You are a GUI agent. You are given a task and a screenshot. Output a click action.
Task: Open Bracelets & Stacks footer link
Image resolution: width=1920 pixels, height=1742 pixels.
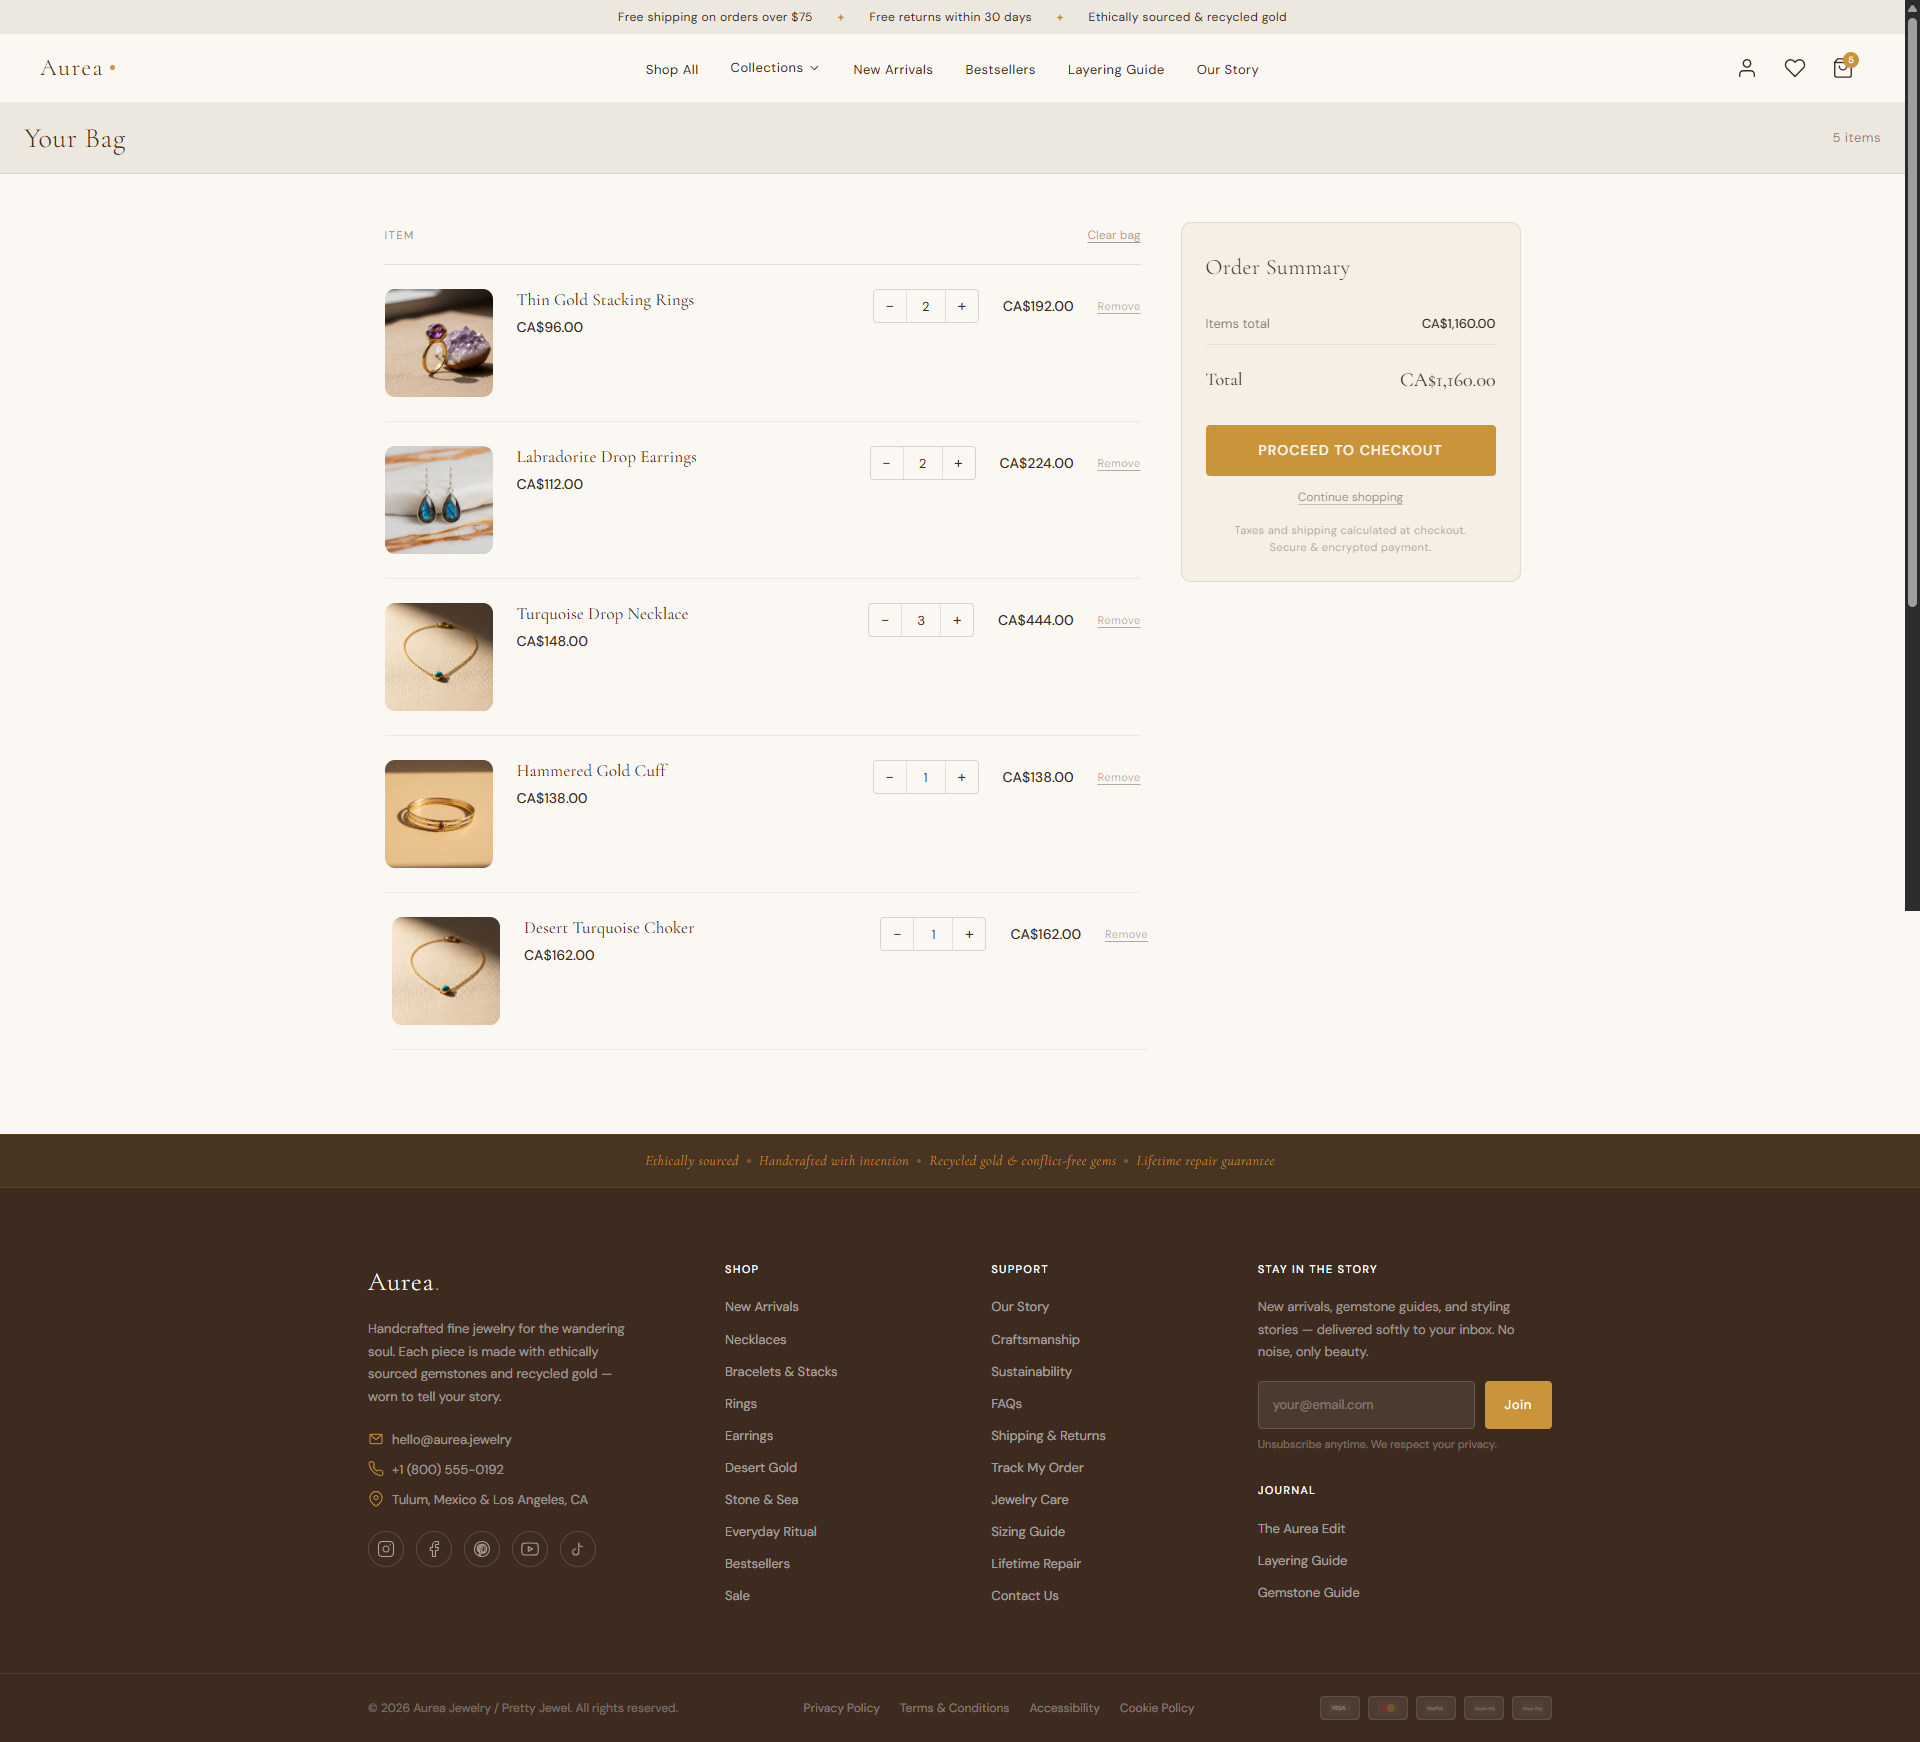tap(781, 1371)
